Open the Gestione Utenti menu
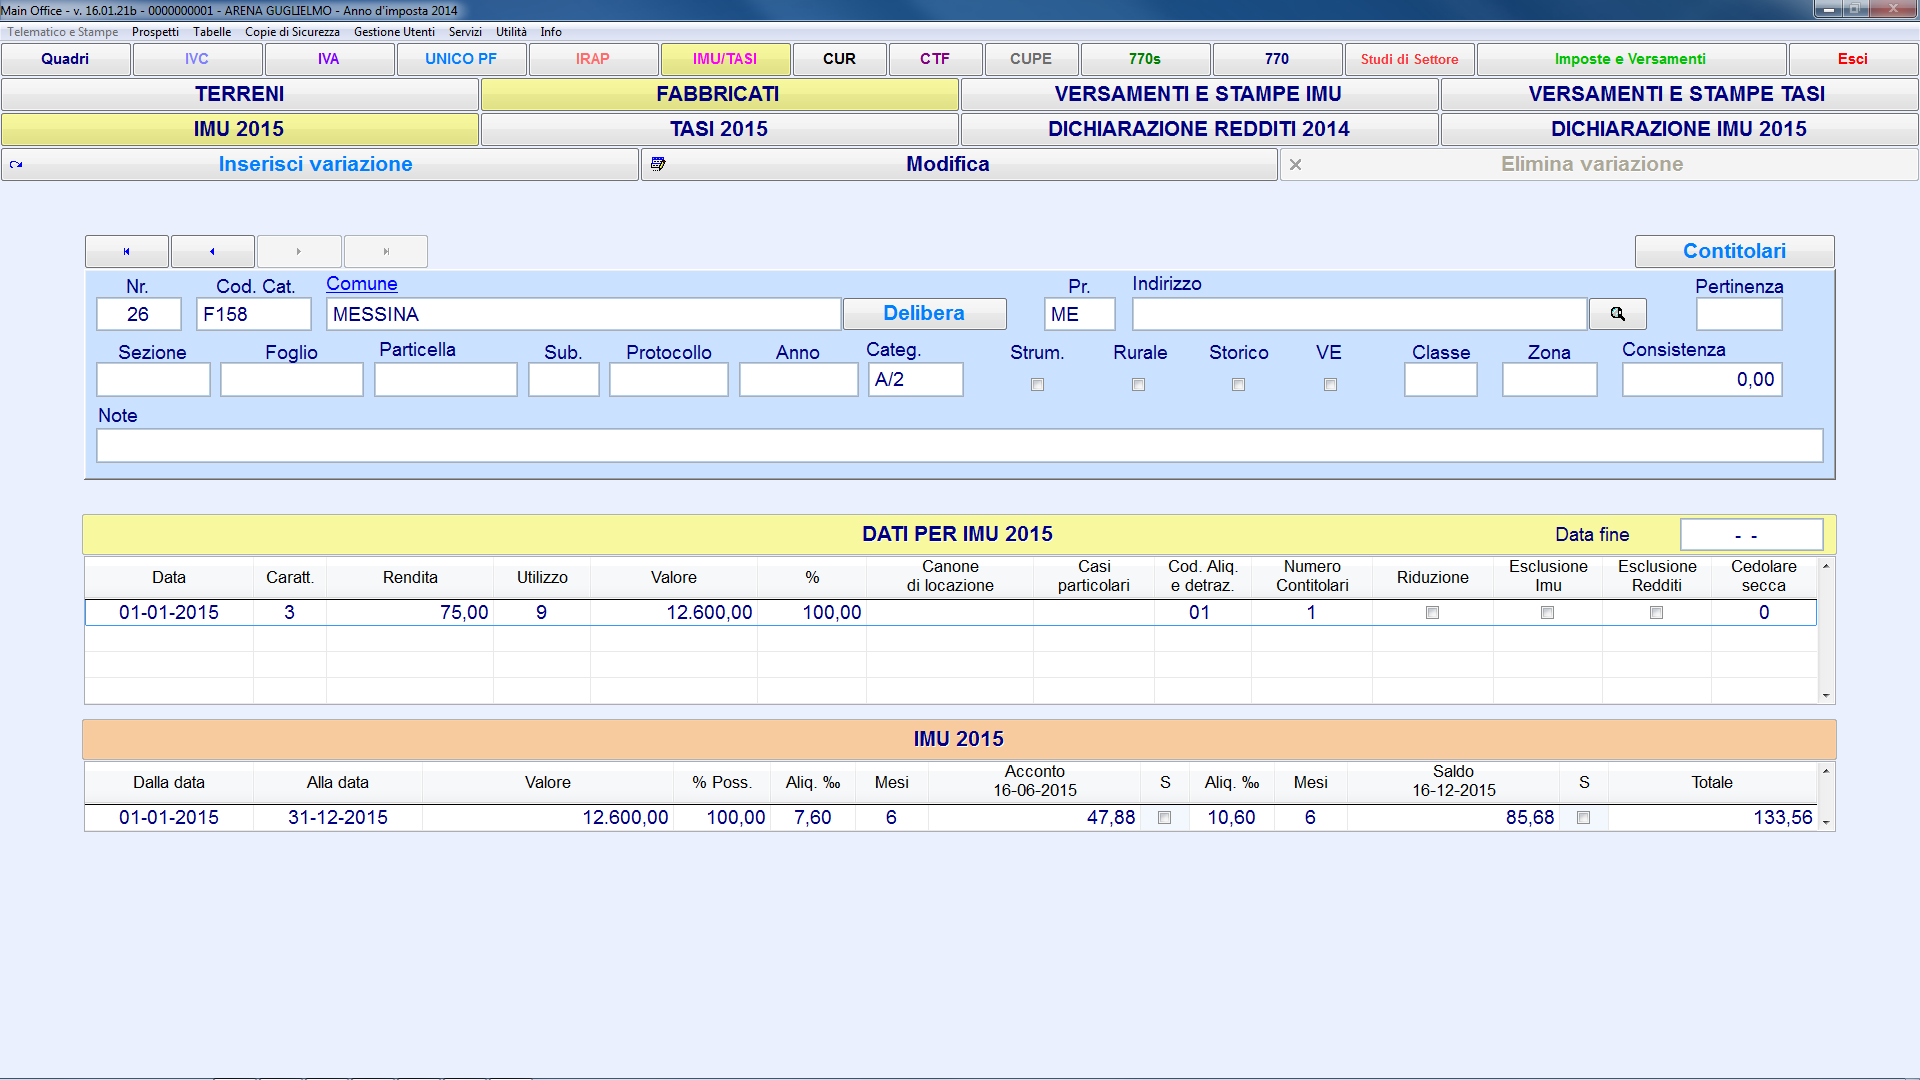The height and width of the screenshot is (1080, 1920). pos(394,32)
